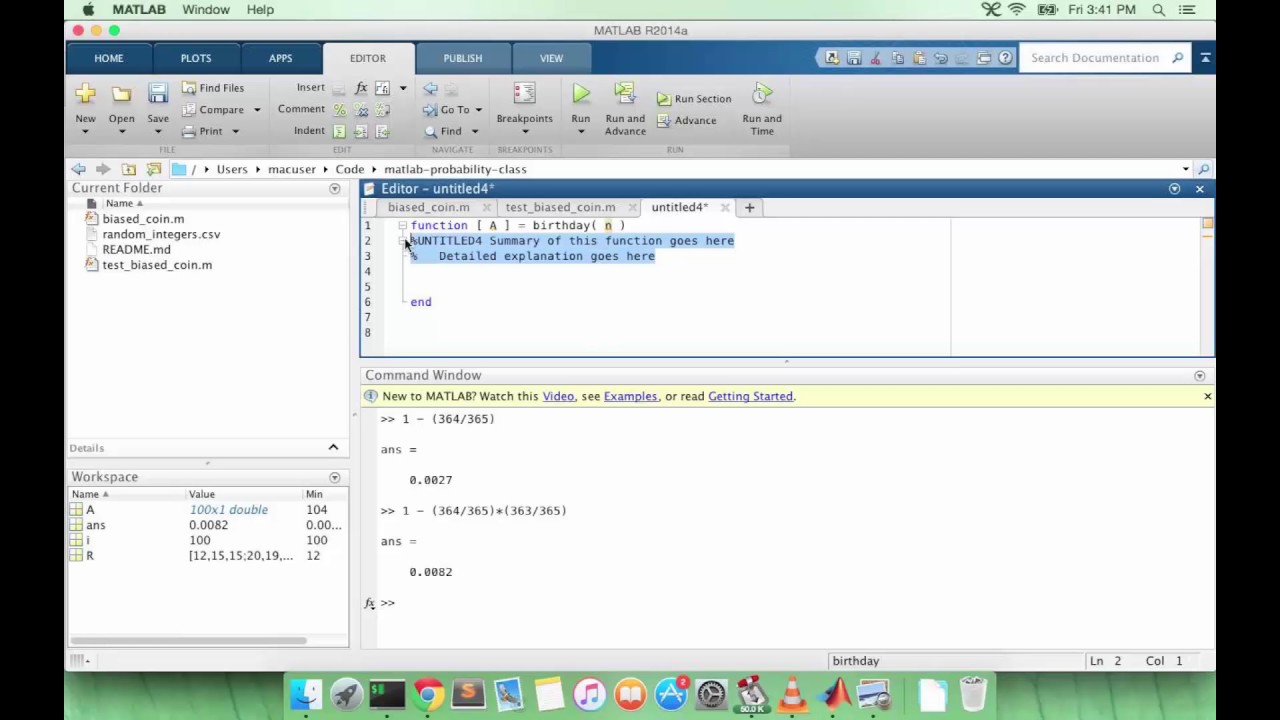The width and height of the screenshot is (1280, 720).
Task: Open the Workspace panel actions menu
Action: pyautogui.click(x=335, y=477)
